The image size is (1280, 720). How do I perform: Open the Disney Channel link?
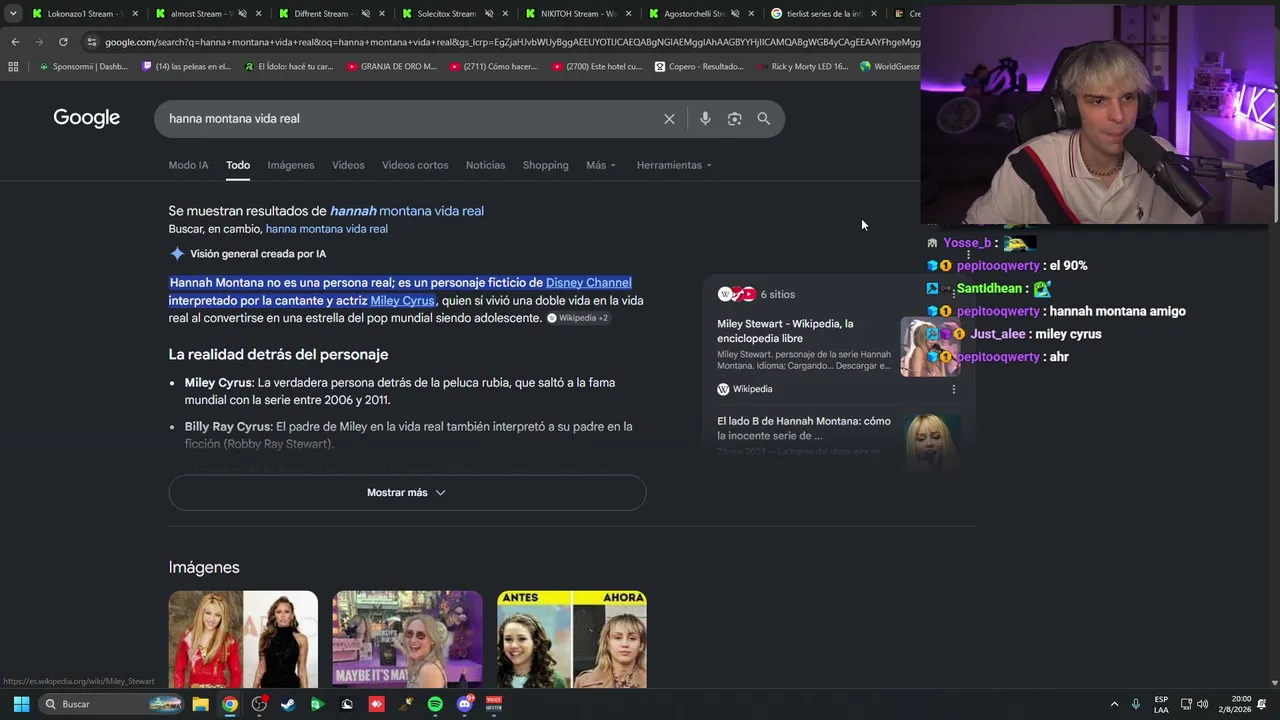point(589,283)
